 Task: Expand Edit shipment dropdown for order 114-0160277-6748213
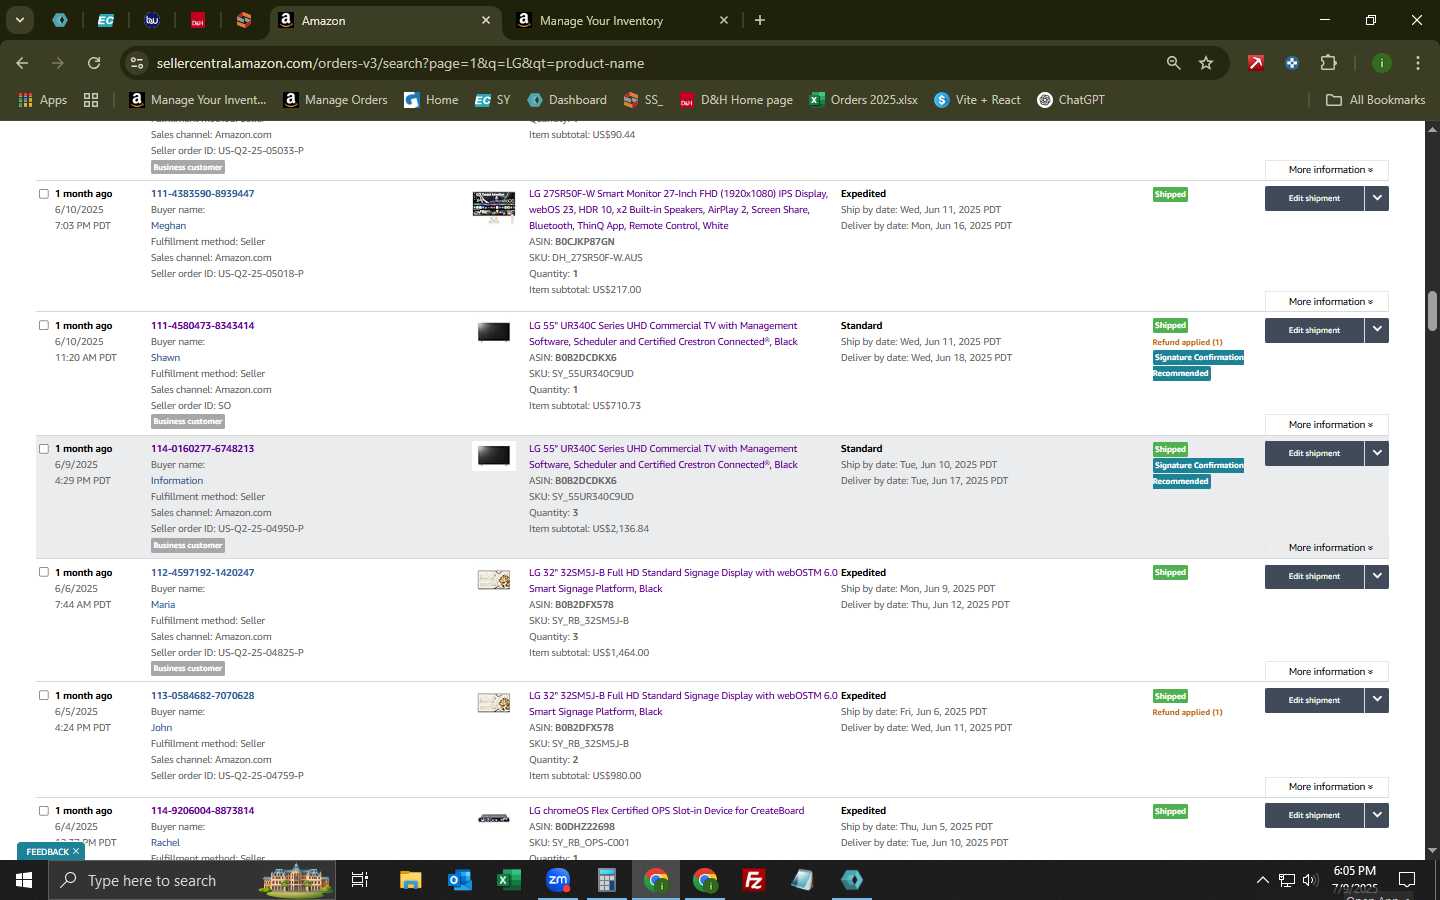point(1377,453)
